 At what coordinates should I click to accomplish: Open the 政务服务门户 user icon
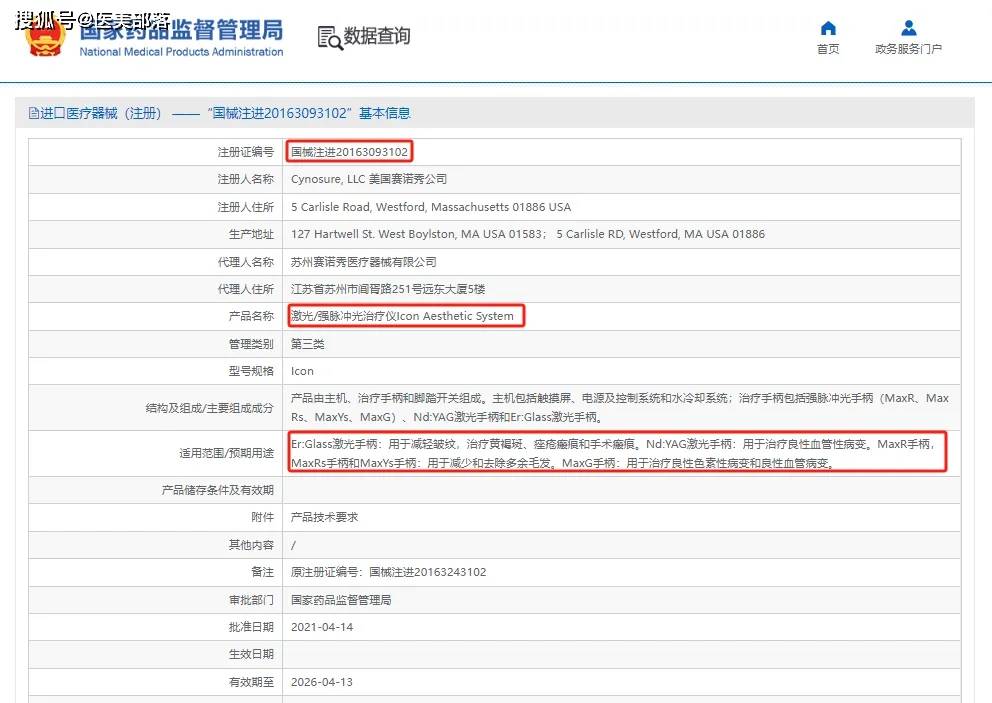(x=908, y=28)
